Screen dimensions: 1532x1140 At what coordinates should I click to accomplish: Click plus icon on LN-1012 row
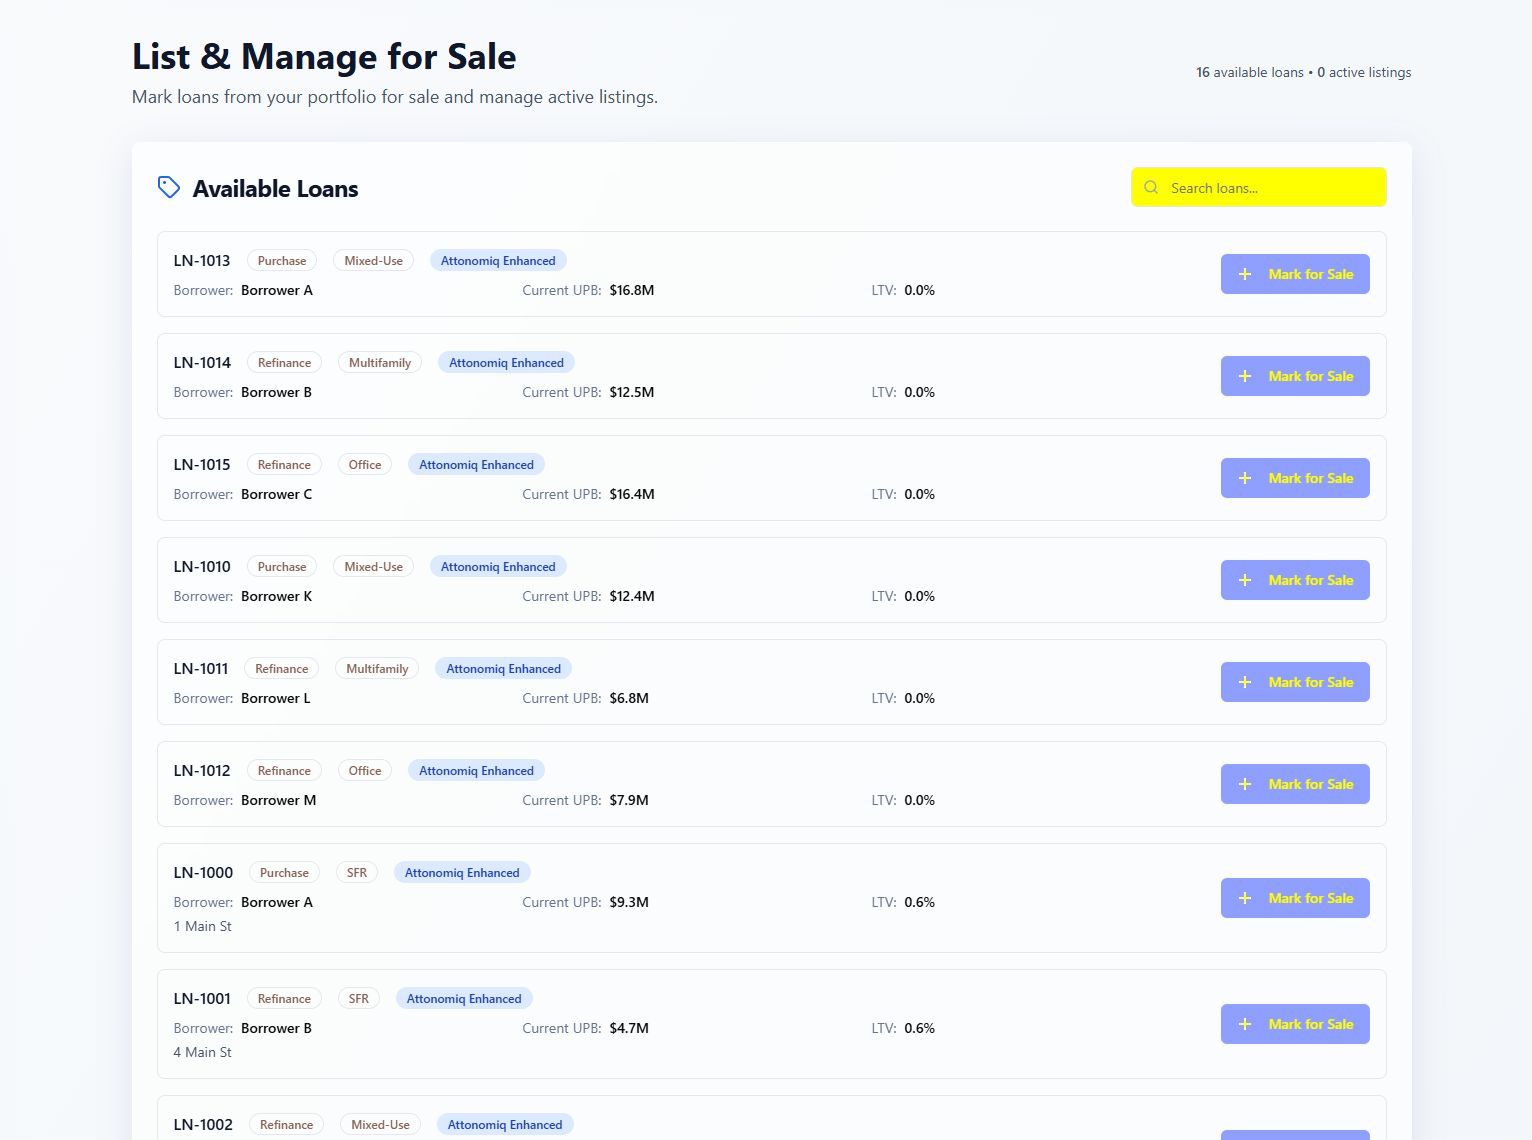tap(1245, 784)
